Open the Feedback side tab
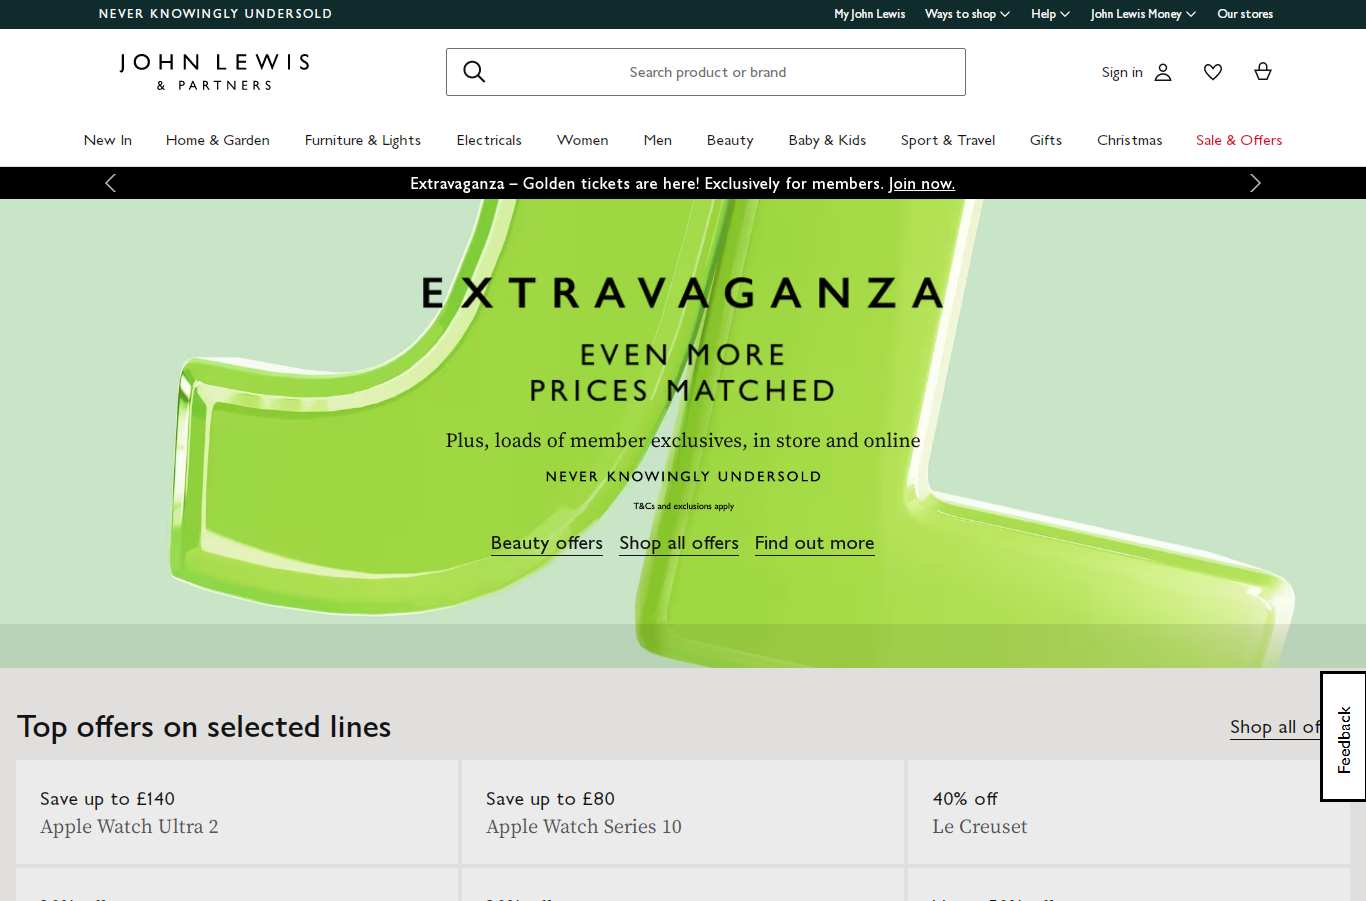This screenshot has width=1366, height=901. [1343, 737]
